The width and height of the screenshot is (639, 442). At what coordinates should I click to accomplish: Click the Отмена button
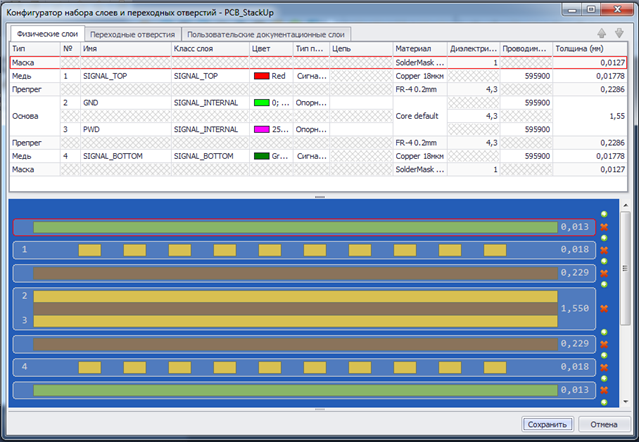pos(603,424)
